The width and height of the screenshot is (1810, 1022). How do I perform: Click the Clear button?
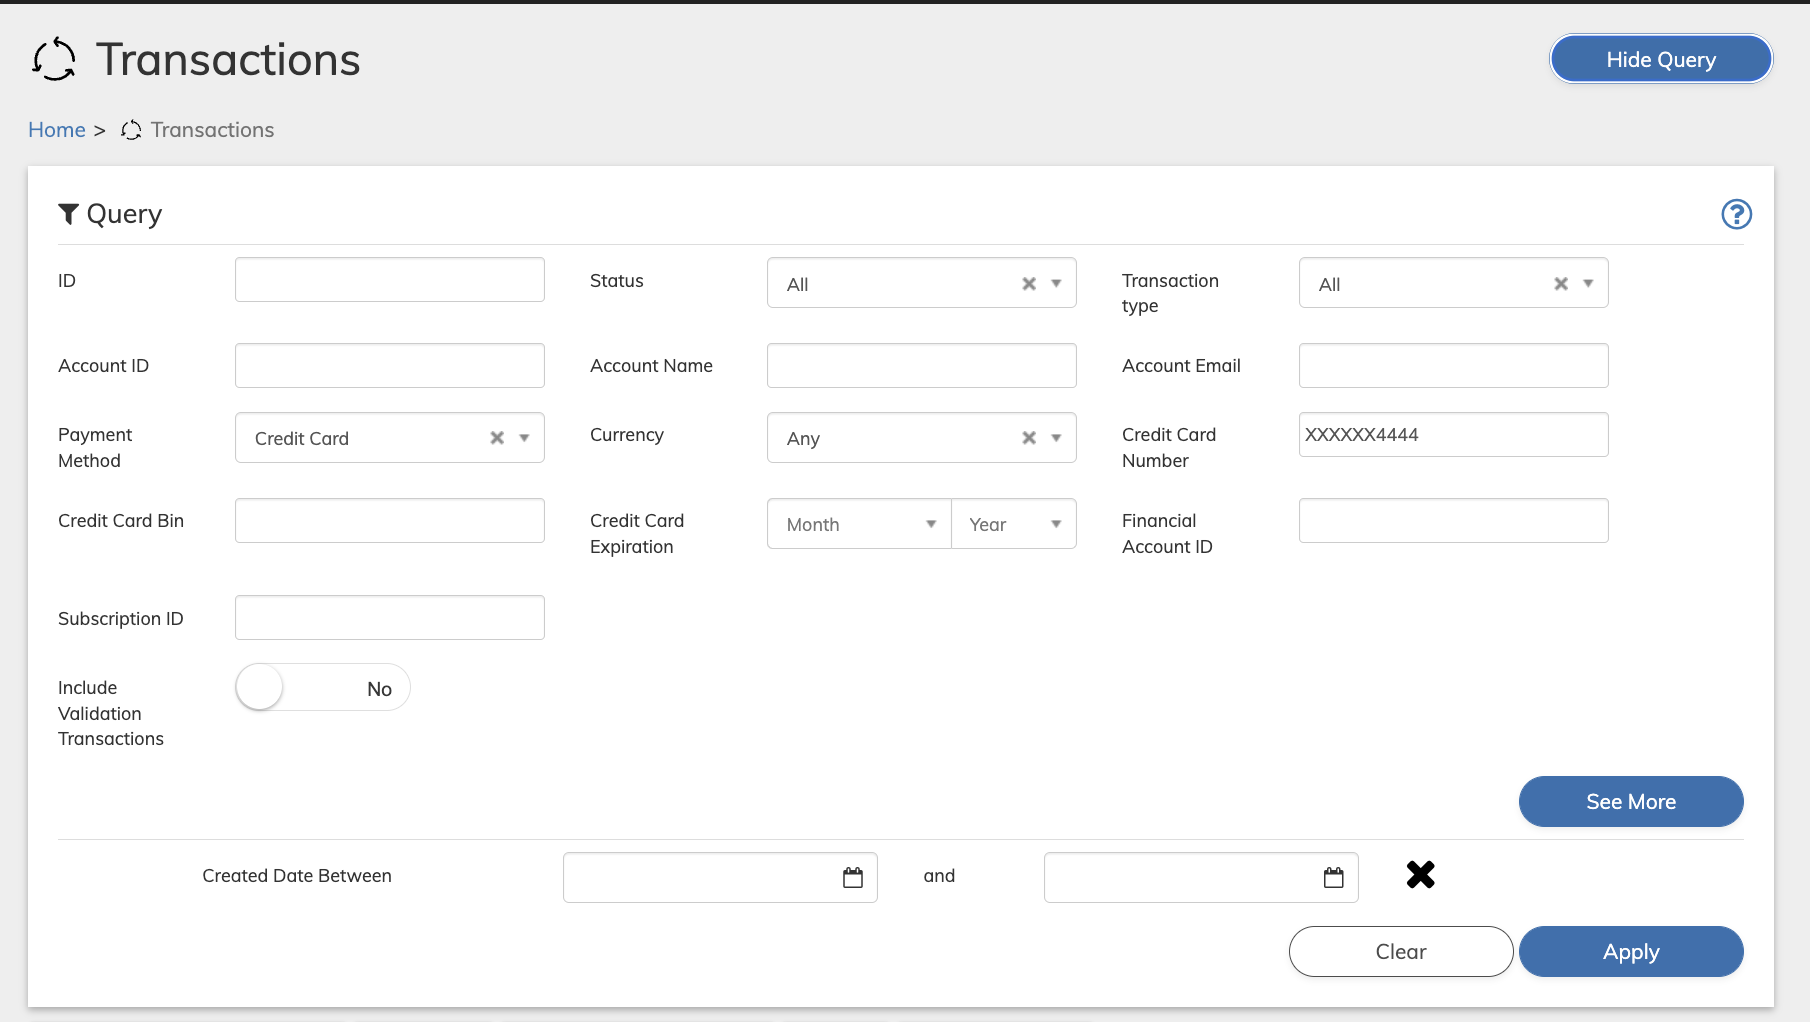[1401, 952]
